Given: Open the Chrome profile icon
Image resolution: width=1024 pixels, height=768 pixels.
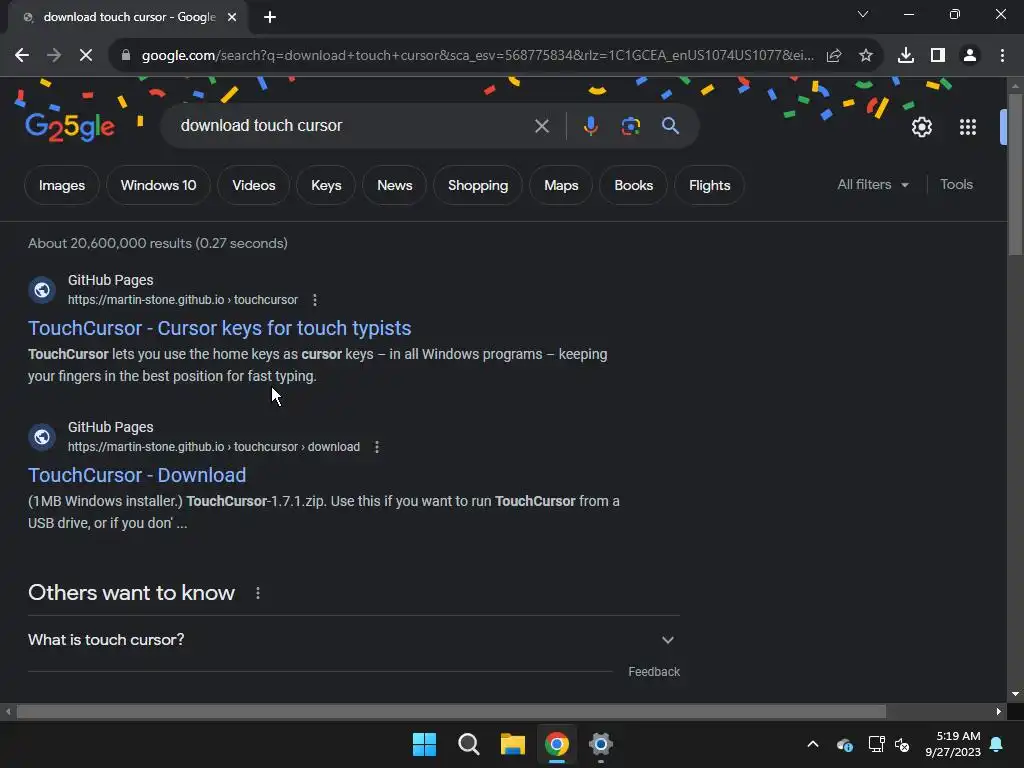Looking at the screenshot, I should (x=970, y=56).
